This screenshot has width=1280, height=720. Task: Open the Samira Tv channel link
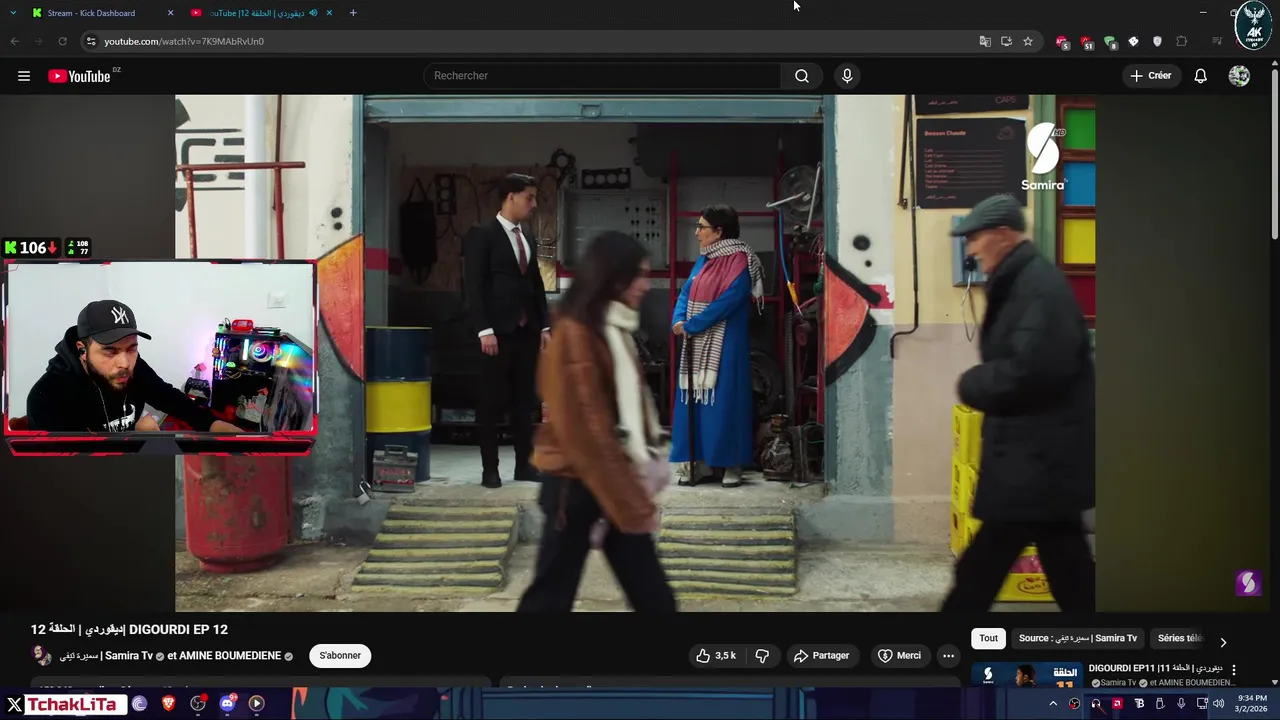[106, 656]
